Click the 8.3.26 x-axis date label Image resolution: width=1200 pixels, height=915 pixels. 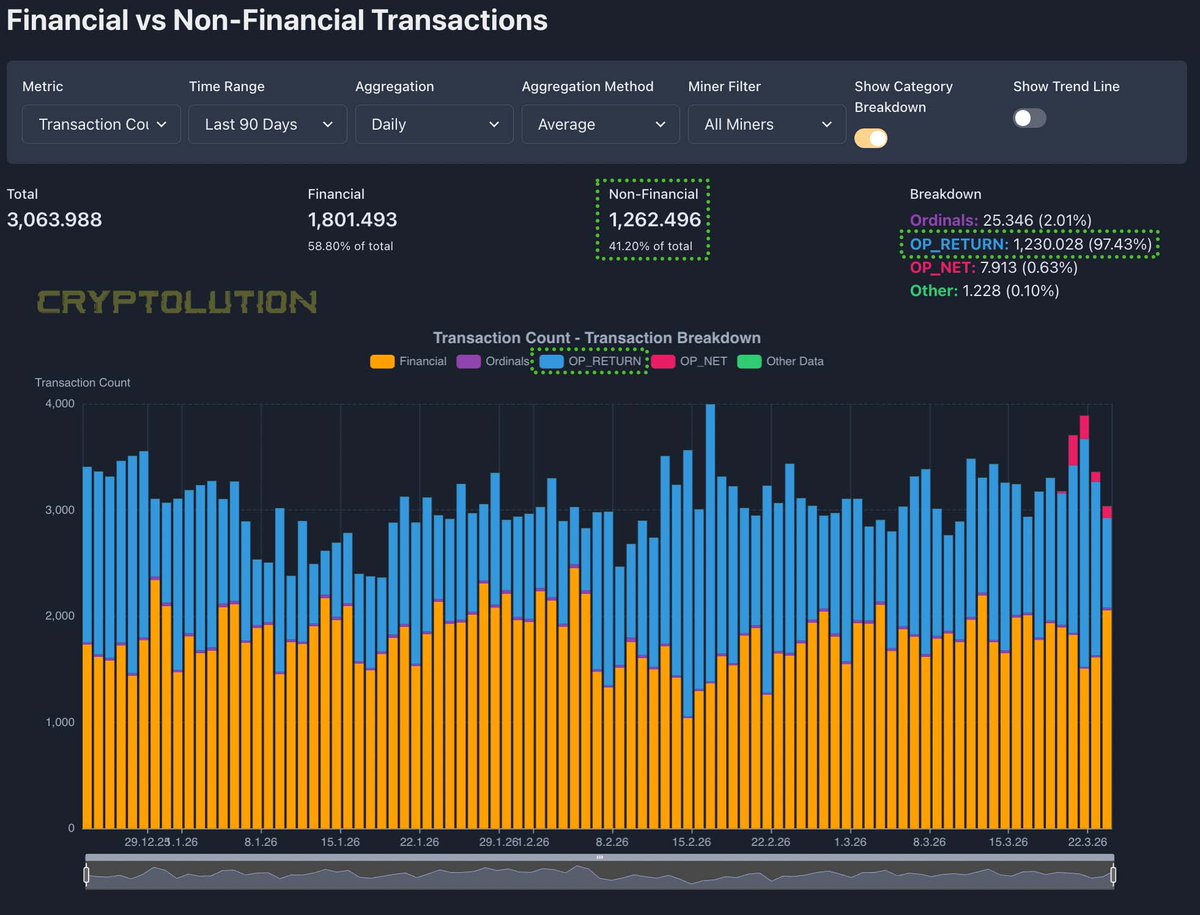(930, 842)
